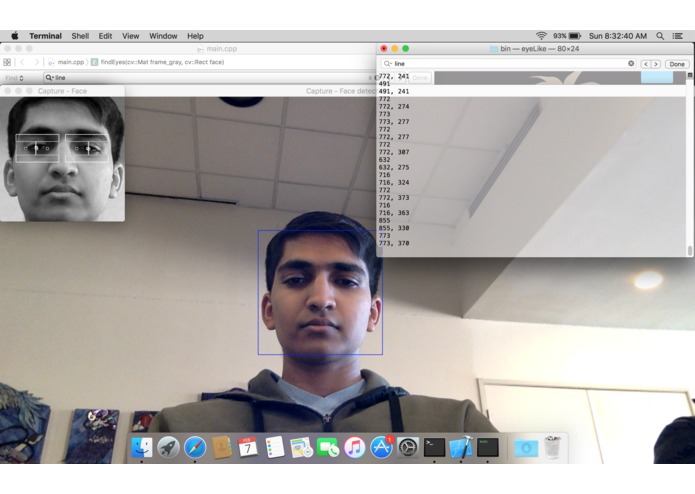Screen dimensions: 695x494
Task: Open Safari from the Dock
Action: click(x=195, y=447)
